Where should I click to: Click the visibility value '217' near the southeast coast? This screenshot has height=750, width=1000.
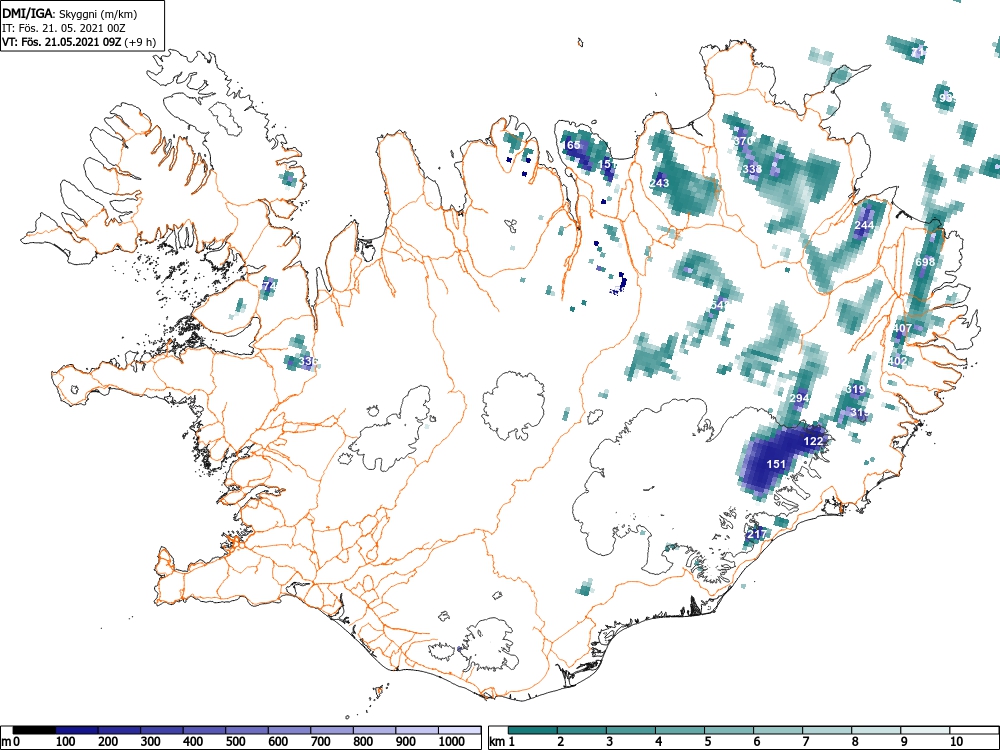[x=757, y=534]
